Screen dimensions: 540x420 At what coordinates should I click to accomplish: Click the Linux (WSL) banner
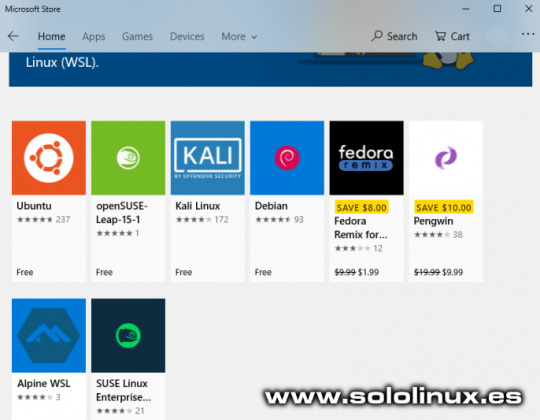[x=270, y=69]
